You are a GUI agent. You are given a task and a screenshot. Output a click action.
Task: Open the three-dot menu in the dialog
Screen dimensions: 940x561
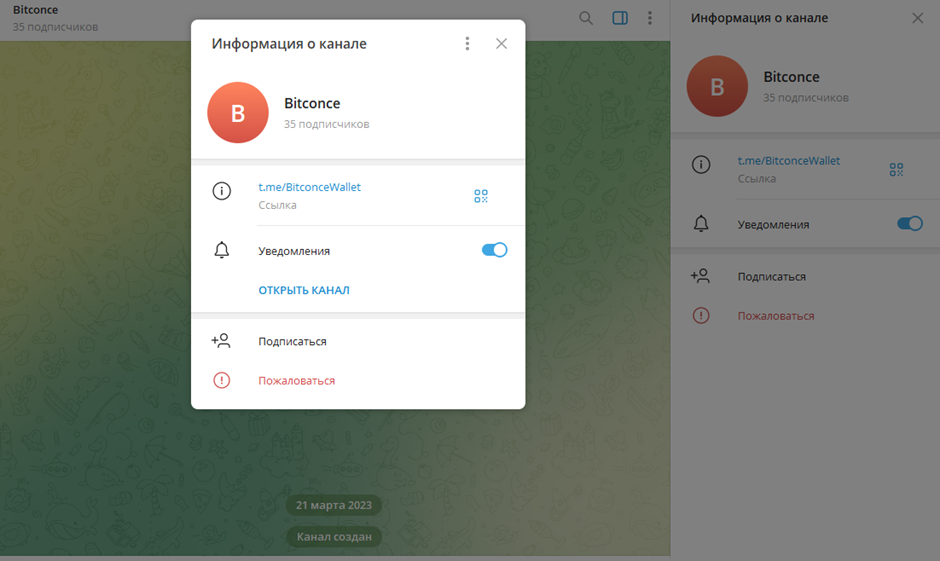pyautogui.click(x=467, y=44)
